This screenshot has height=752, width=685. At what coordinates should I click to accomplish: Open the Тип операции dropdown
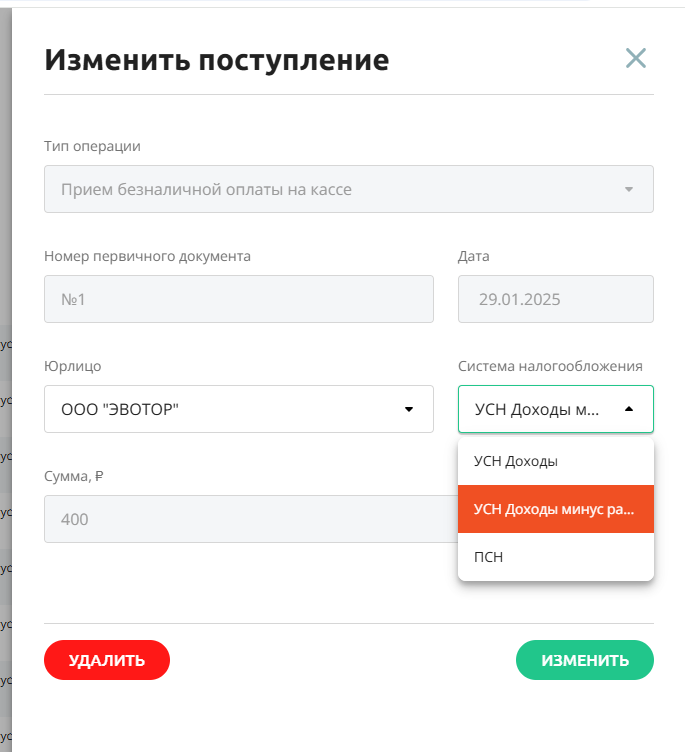pos(349,189)
